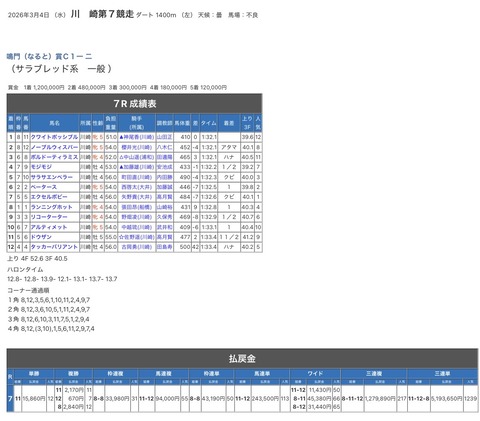The width and height of the screenshot is (480, 421).
Task: Click the 7R 成績表 table header
Action: click(x=134, y=104)
